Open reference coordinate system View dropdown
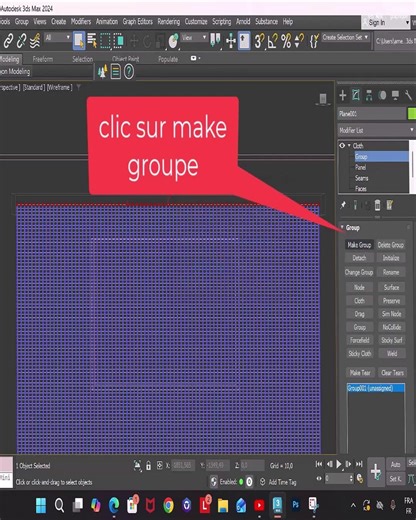This screenshot has width=416, height=520. click(194, 37)
